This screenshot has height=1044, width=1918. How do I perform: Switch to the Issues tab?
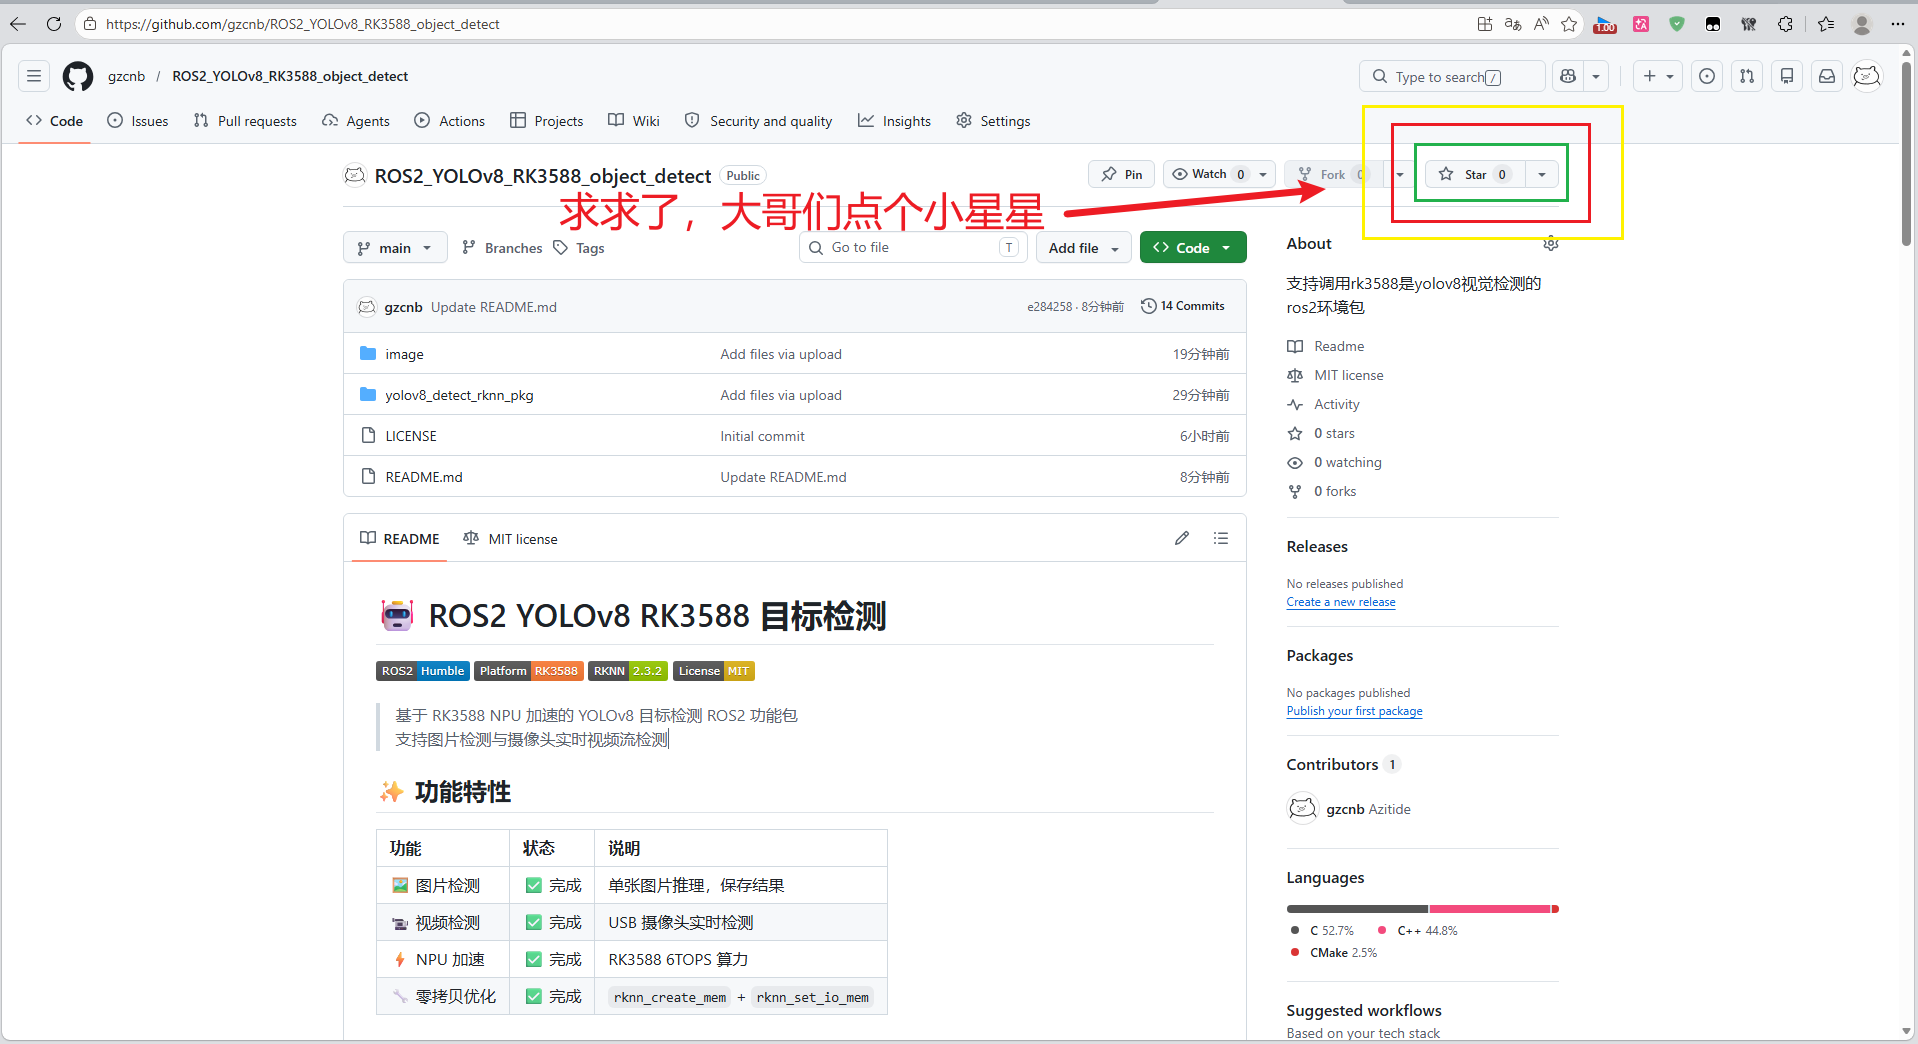pyautogui.click(x=138, y=121)
